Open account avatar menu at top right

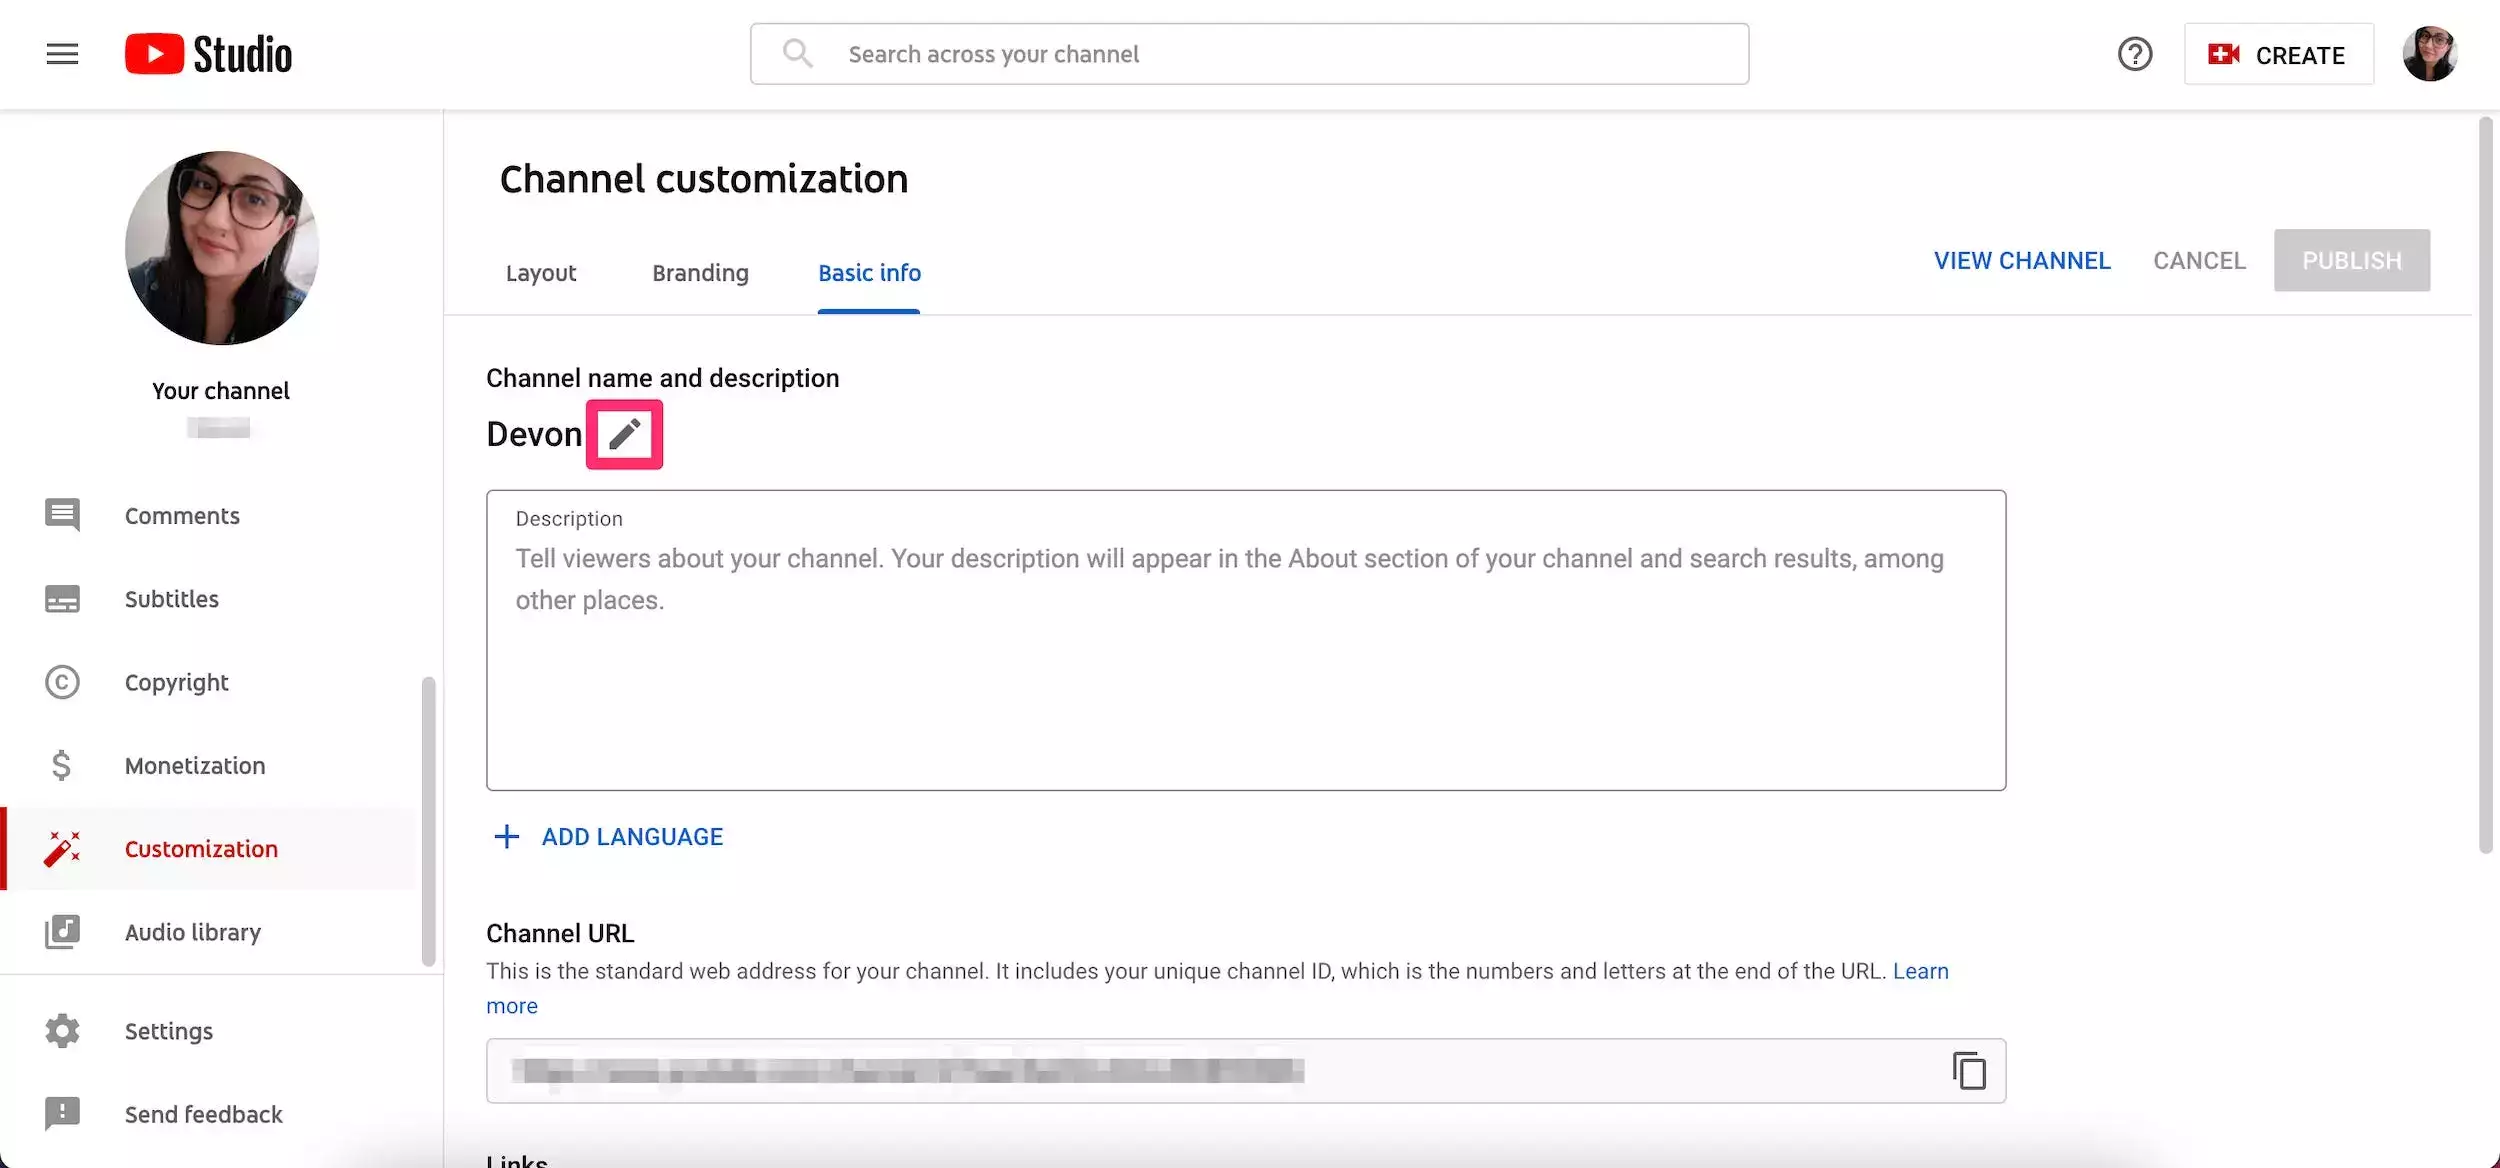2429,54
